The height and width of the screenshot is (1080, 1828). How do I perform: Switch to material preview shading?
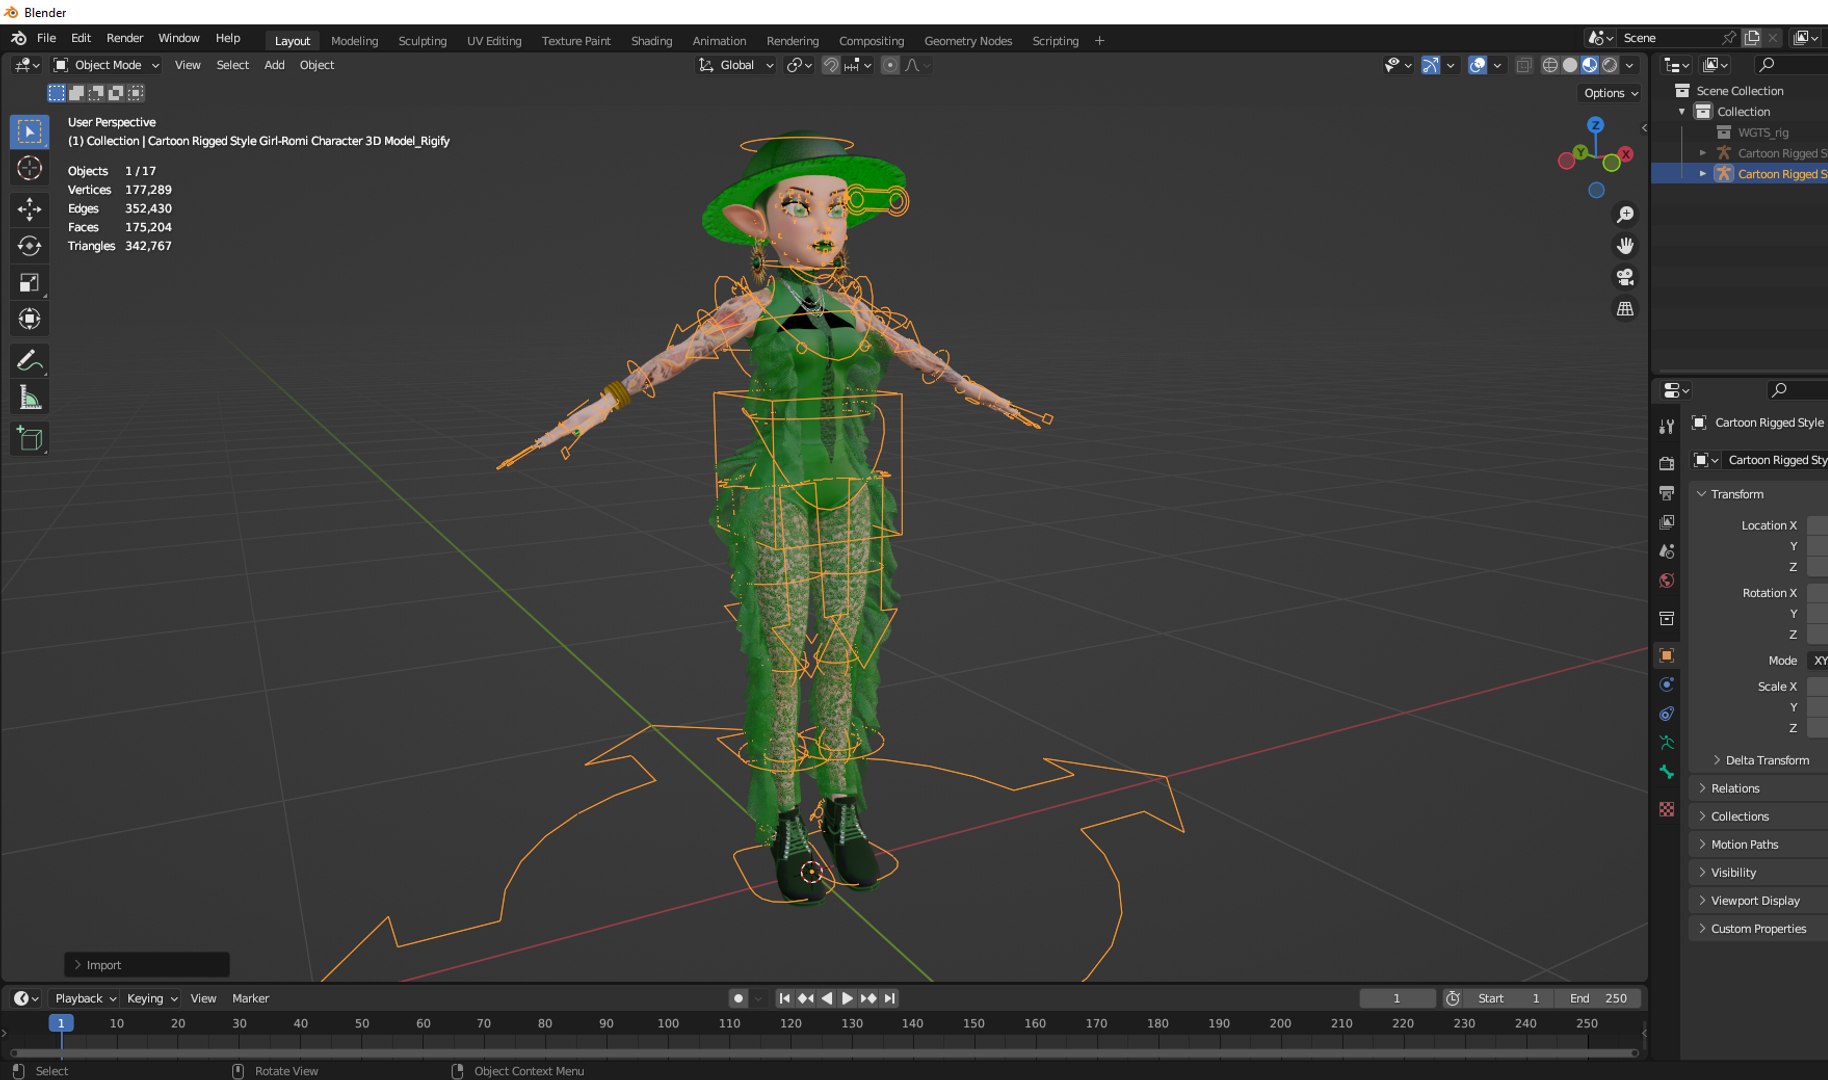point(1590,65)
